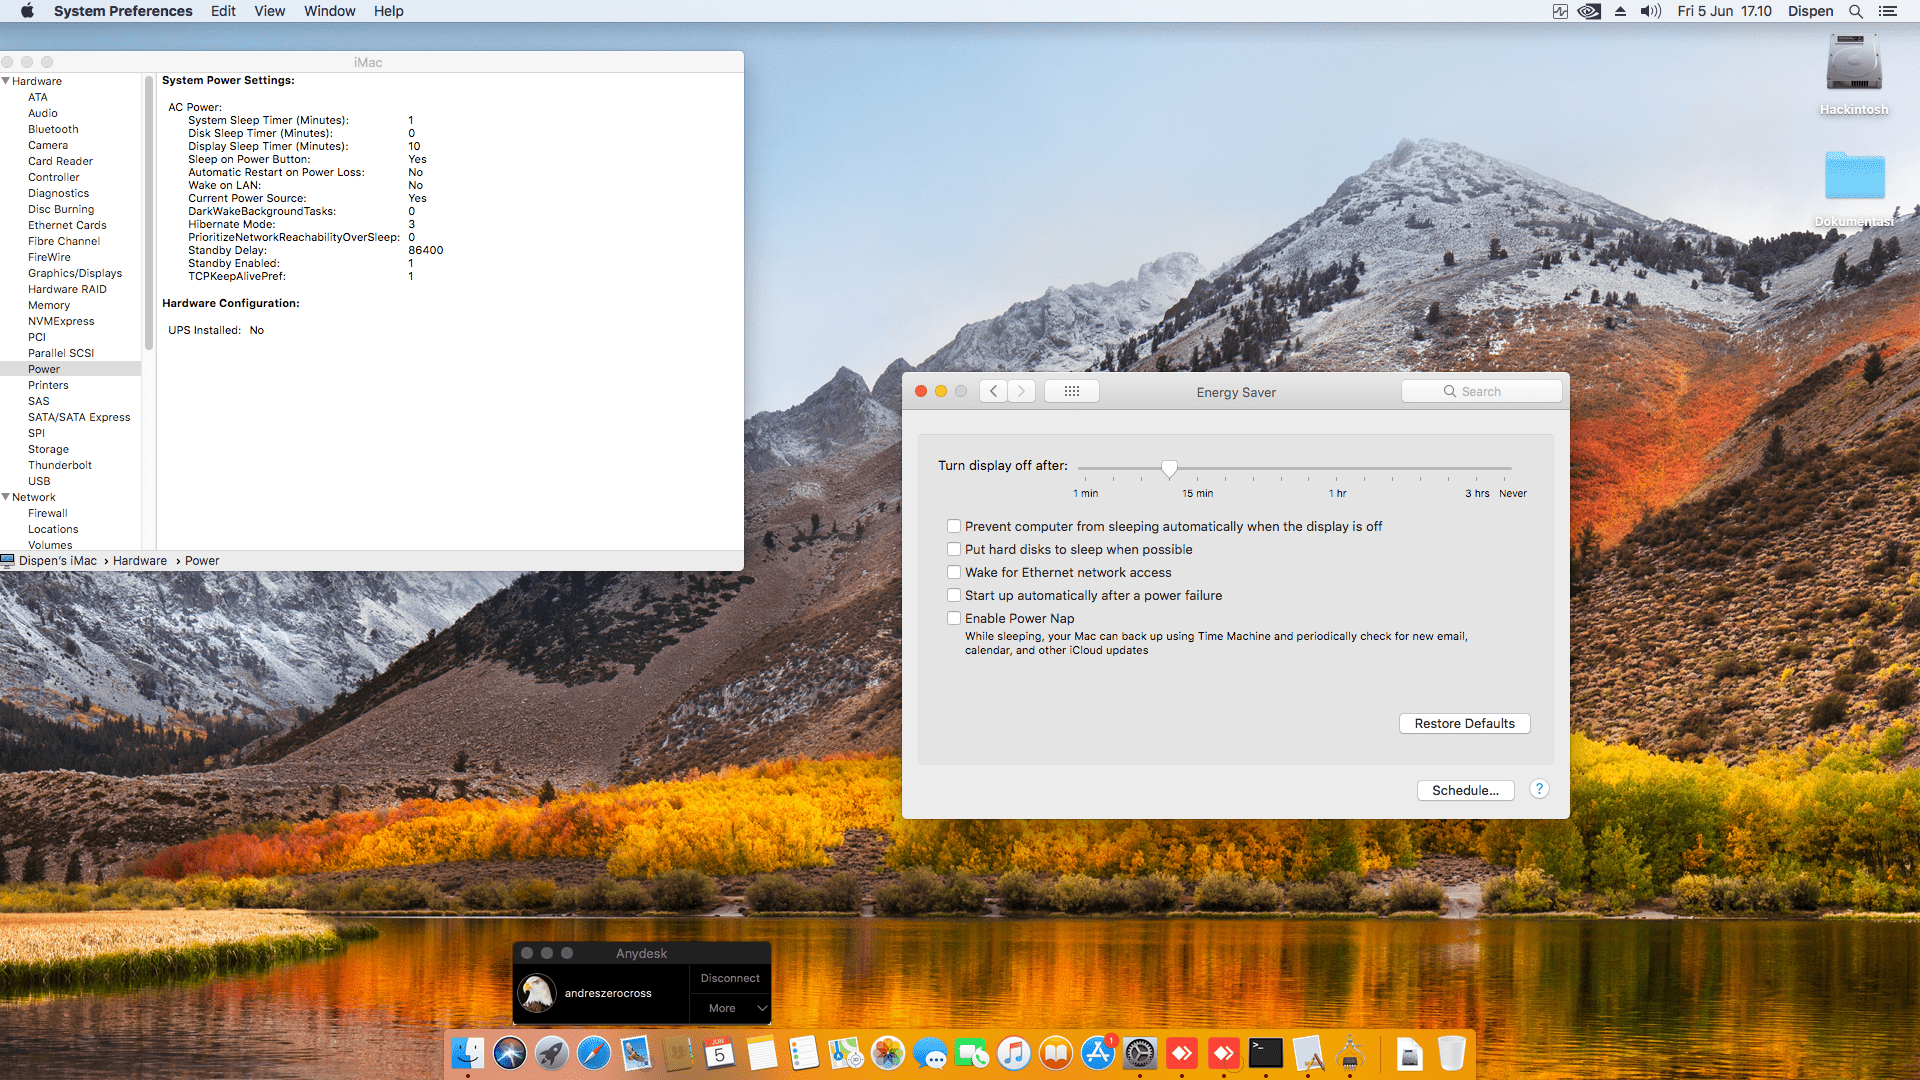Collapse the Hardware tree section

pyautogui.click(x=6, y=81)
